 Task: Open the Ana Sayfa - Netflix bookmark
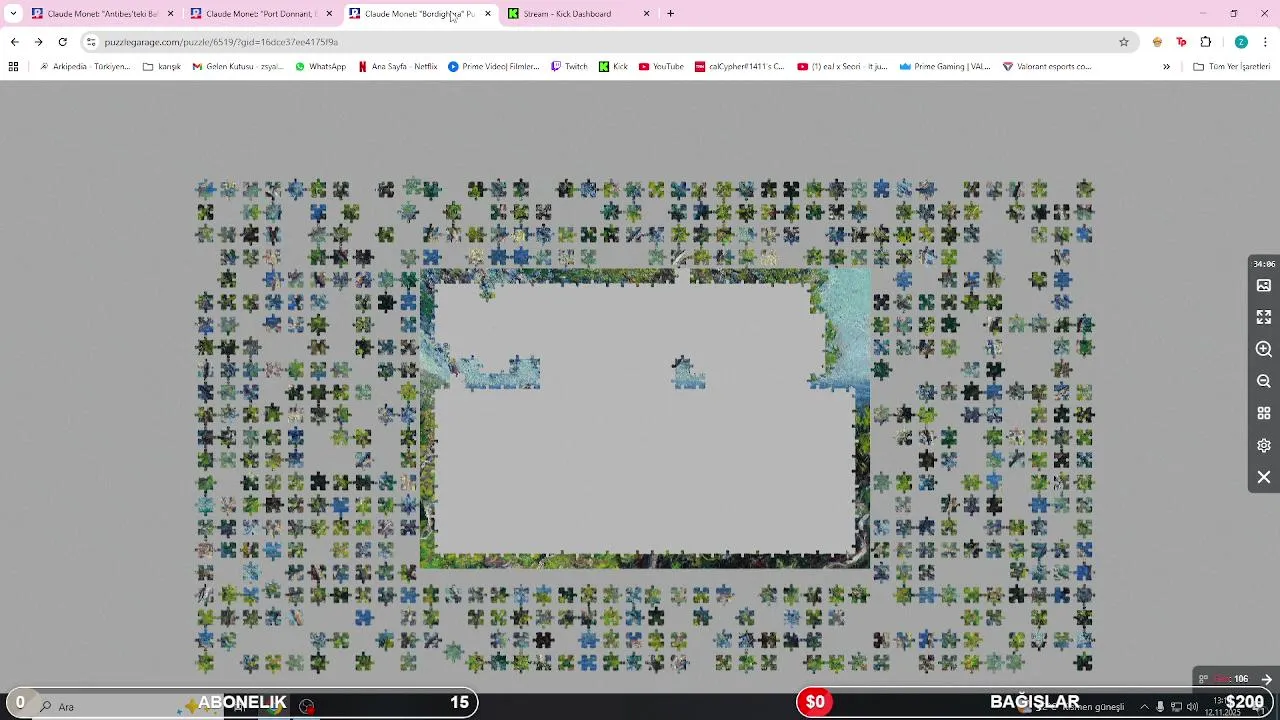point(397,67)
